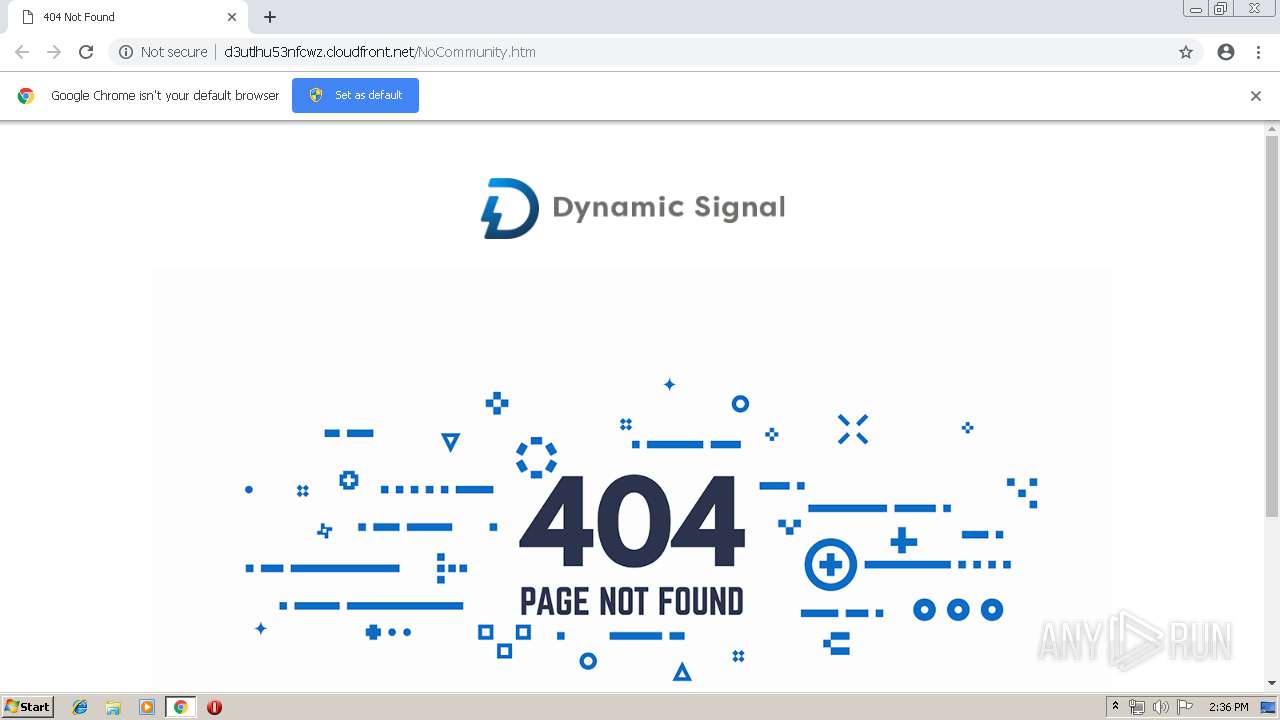Viewport: 1280px width, 720px height.
Task: Open Windows Explorer folder from taskbar
Action: (113, 707)
